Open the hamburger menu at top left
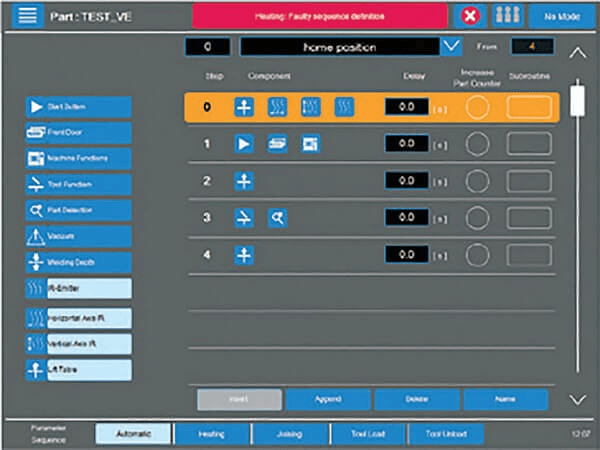Image resolution: width=600 pixels, height=450 pixels. click(x=28, y=16)
